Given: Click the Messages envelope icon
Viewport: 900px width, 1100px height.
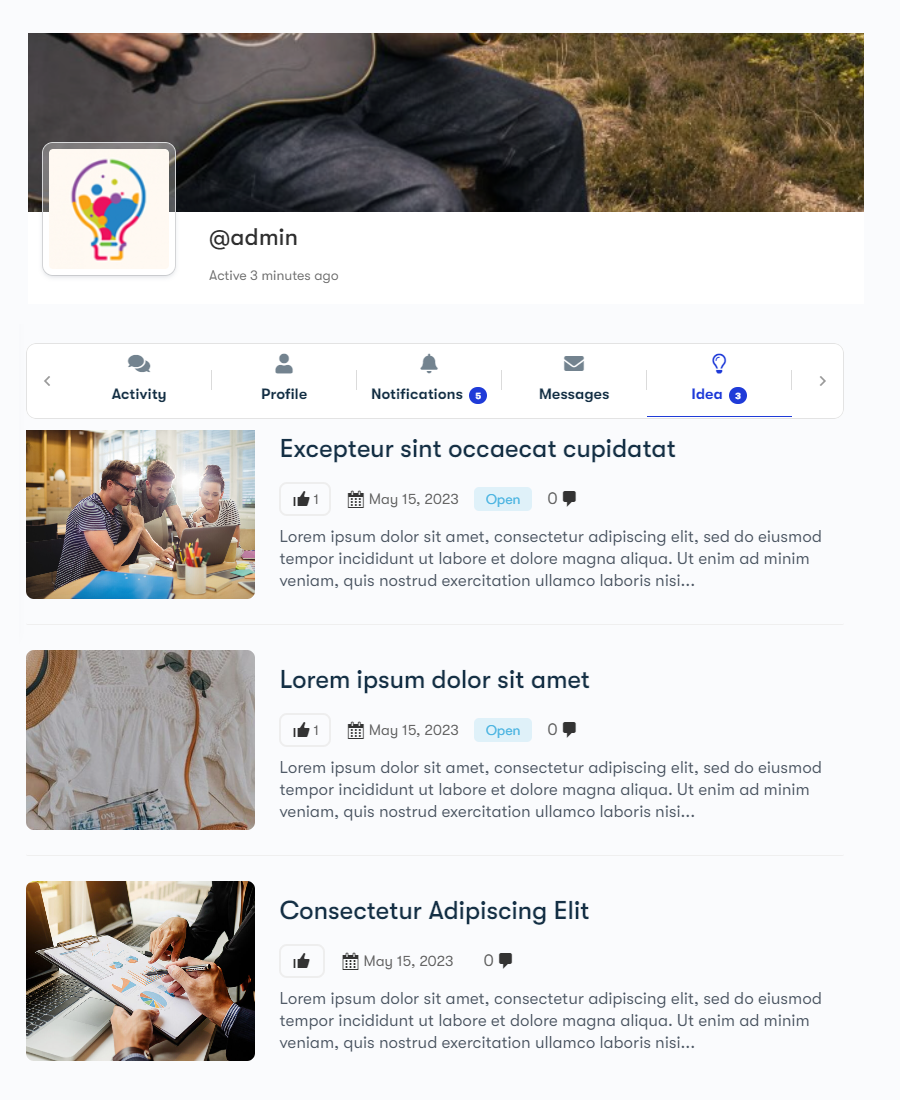Looking at the screenshot, I should tap(574, 363).
